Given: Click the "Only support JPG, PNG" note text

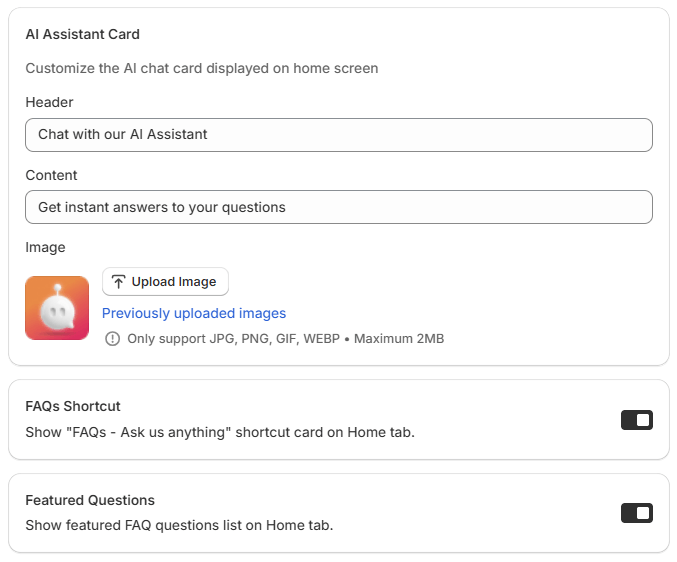Looking at the screenshot, I should pos(285,339).
